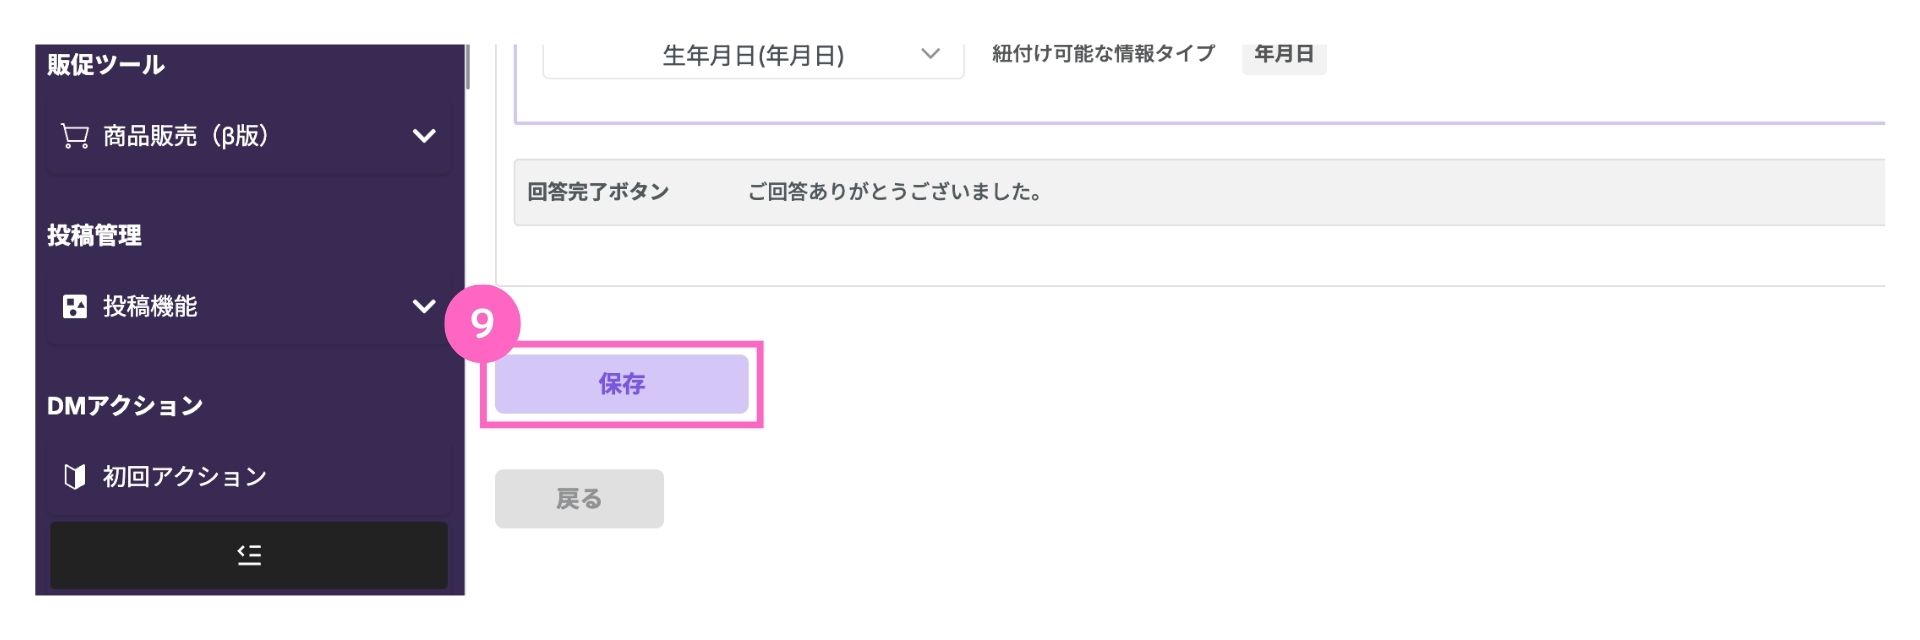Click the sidebar vertical scrollbar
1920x640 pixels.
tap(467, 67)
